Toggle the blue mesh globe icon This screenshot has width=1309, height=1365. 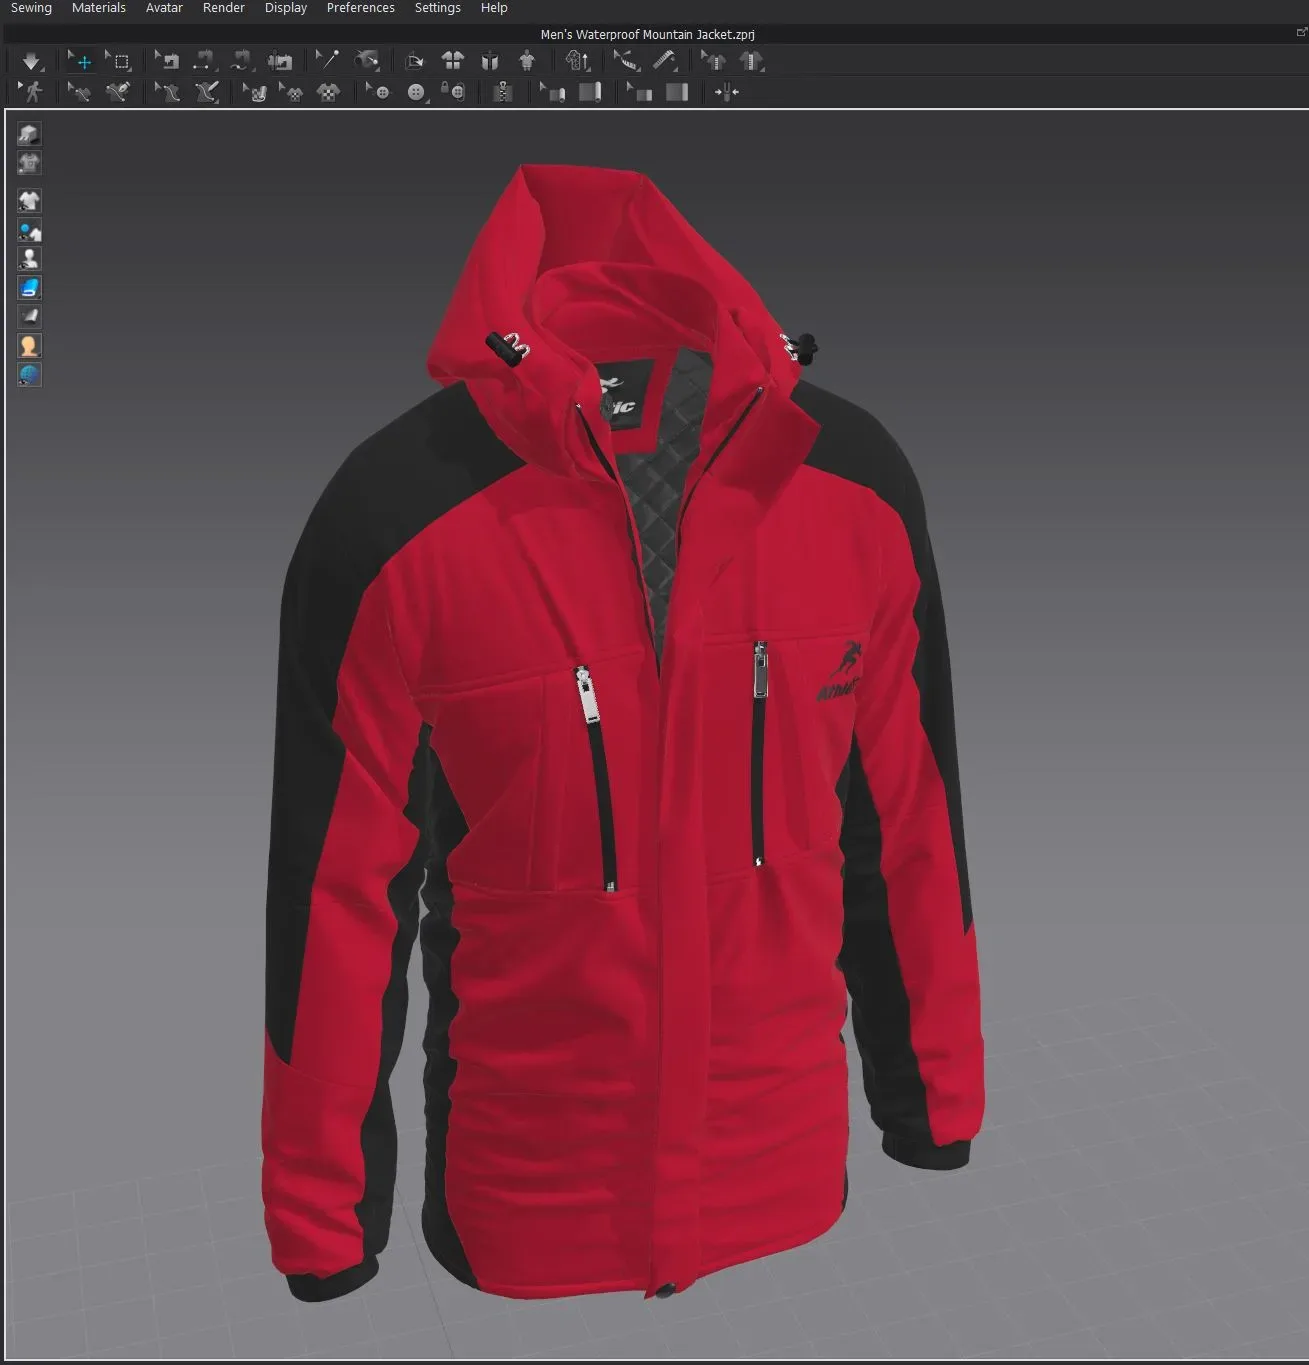(x=29, y=375)
